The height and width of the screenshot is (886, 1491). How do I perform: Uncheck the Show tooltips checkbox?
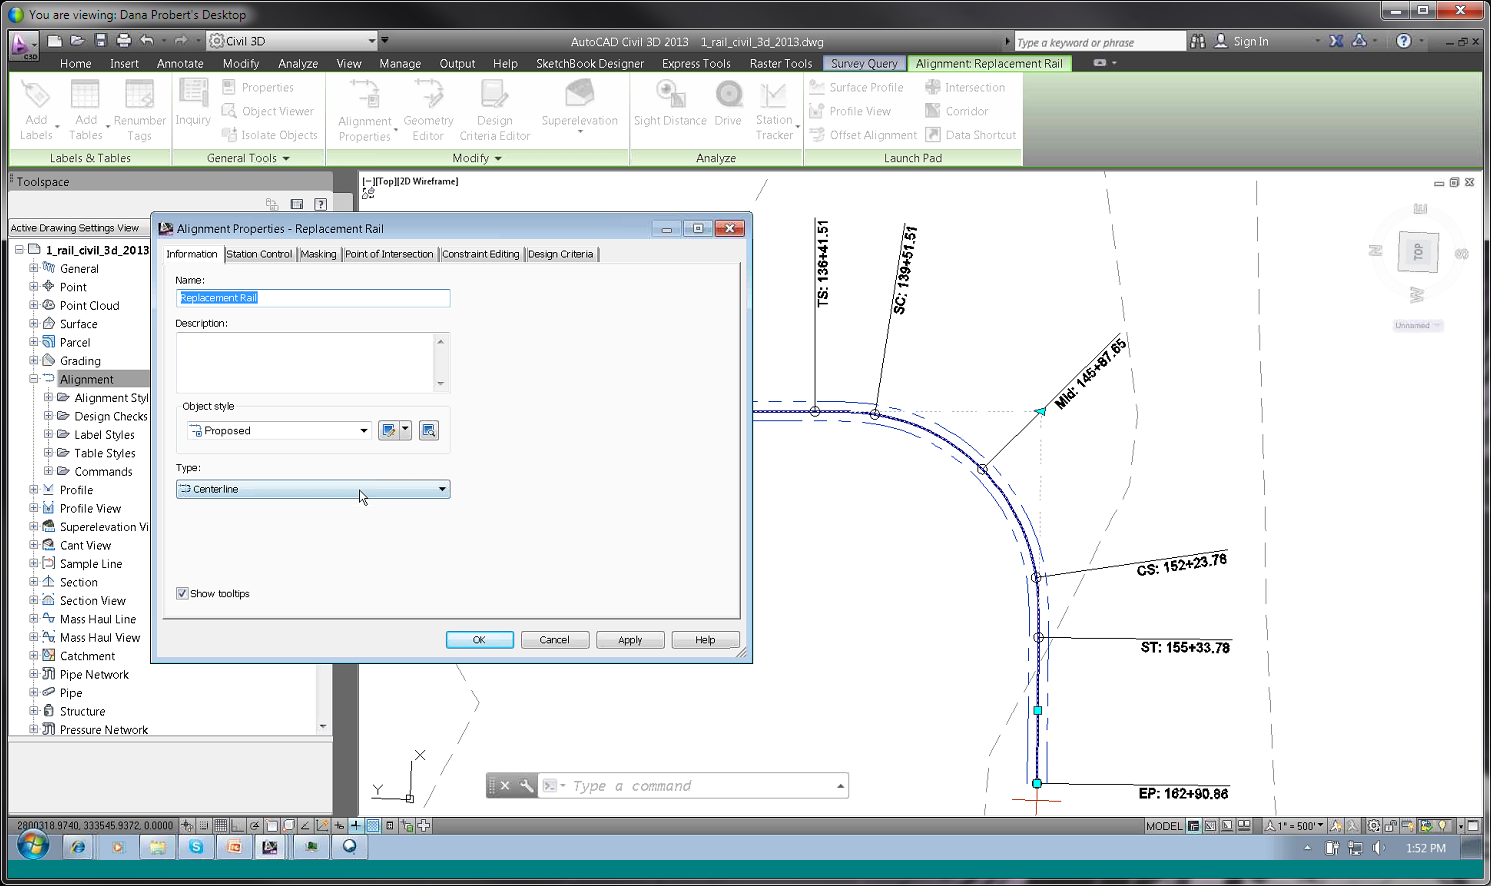[182, 594]
